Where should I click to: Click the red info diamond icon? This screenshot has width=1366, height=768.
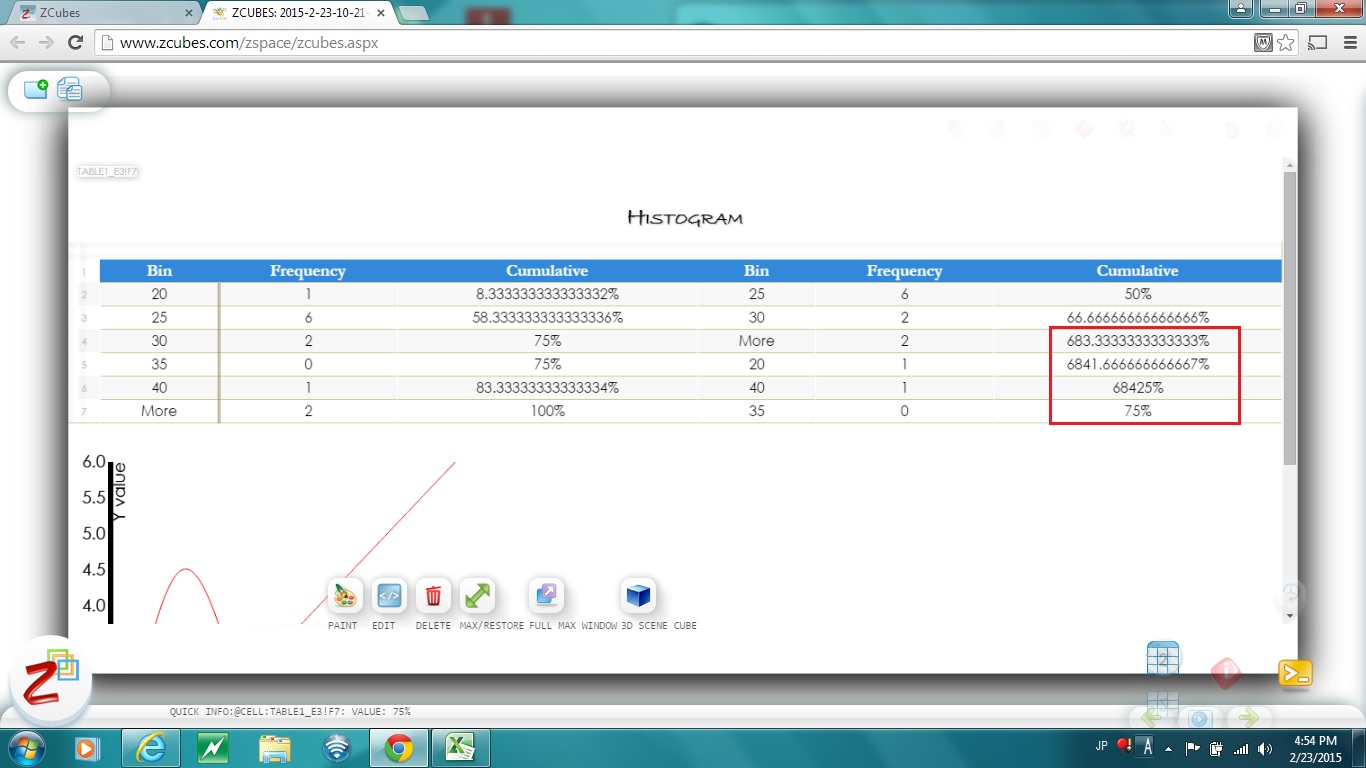point(1226,674)
